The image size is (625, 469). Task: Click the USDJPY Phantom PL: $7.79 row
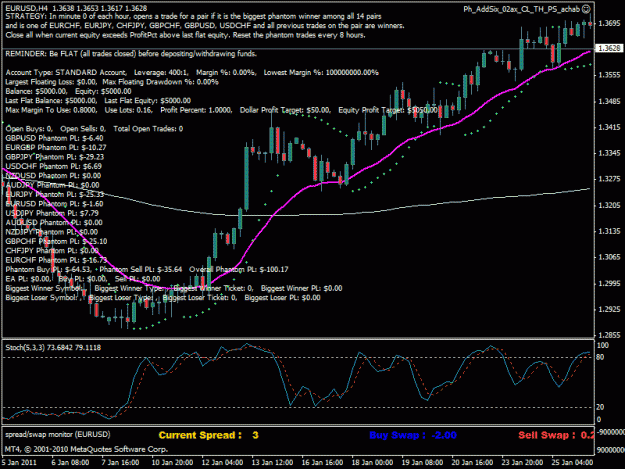tap(52, 213)
